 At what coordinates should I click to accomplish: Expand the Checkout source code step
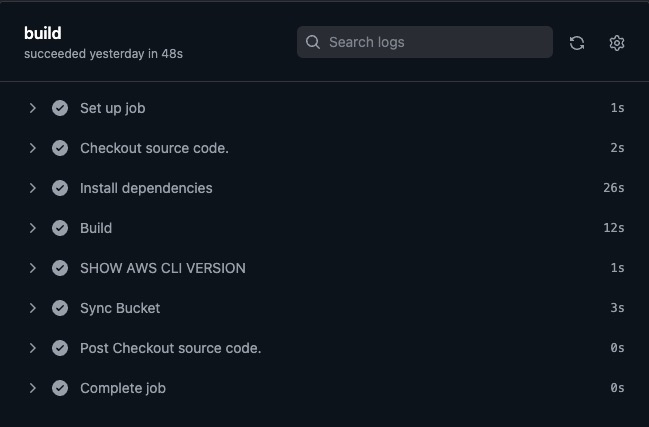pyautogui.click(x=33, y=148)
